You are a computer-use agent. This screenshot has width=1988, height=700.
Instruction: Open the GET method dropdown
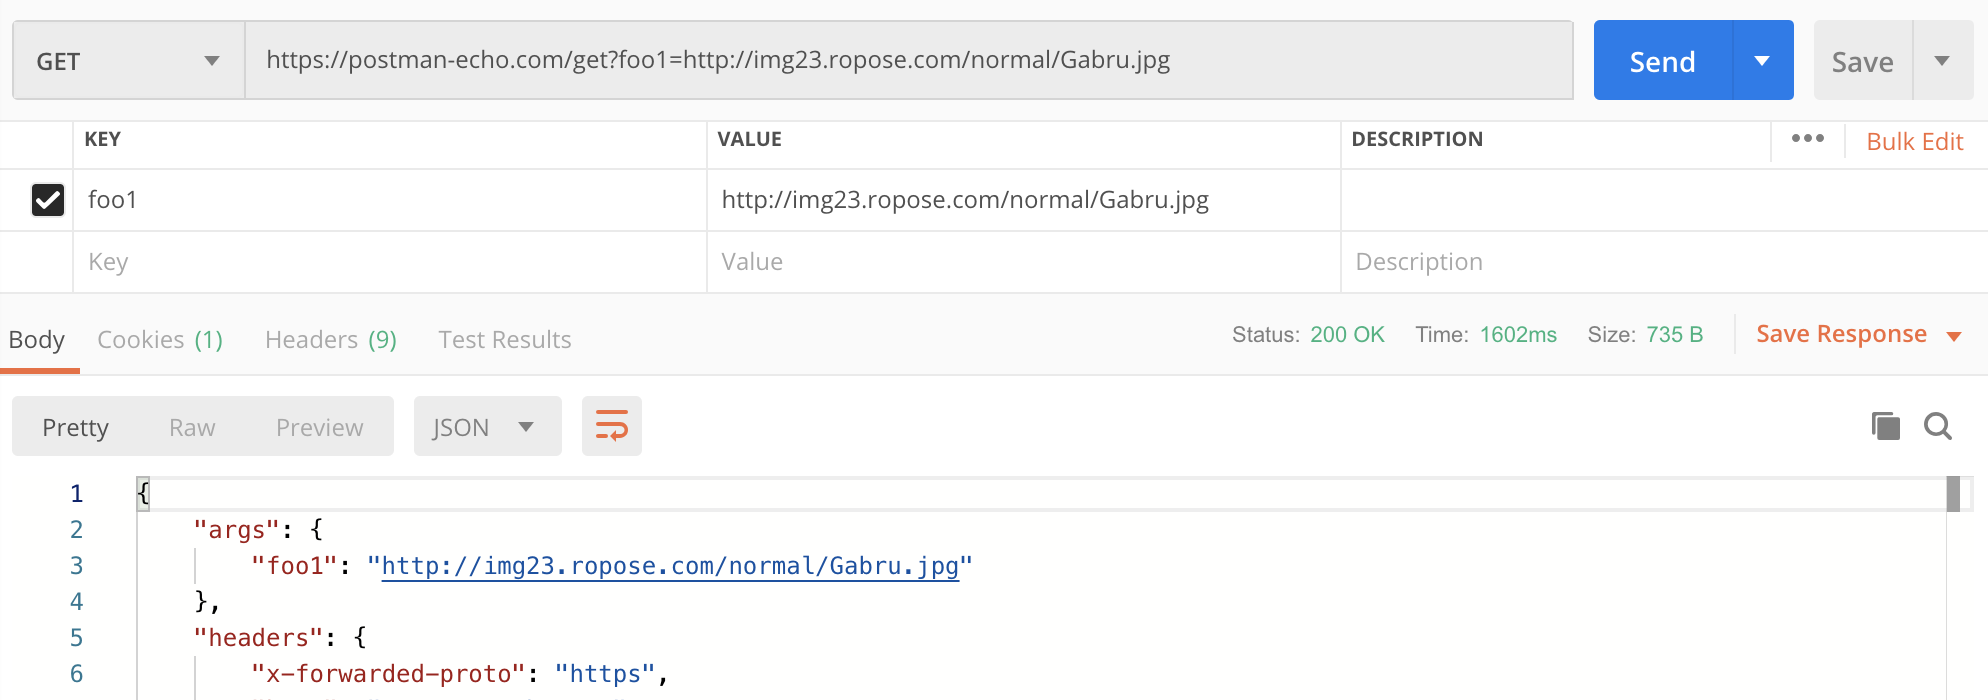[128, 61]
